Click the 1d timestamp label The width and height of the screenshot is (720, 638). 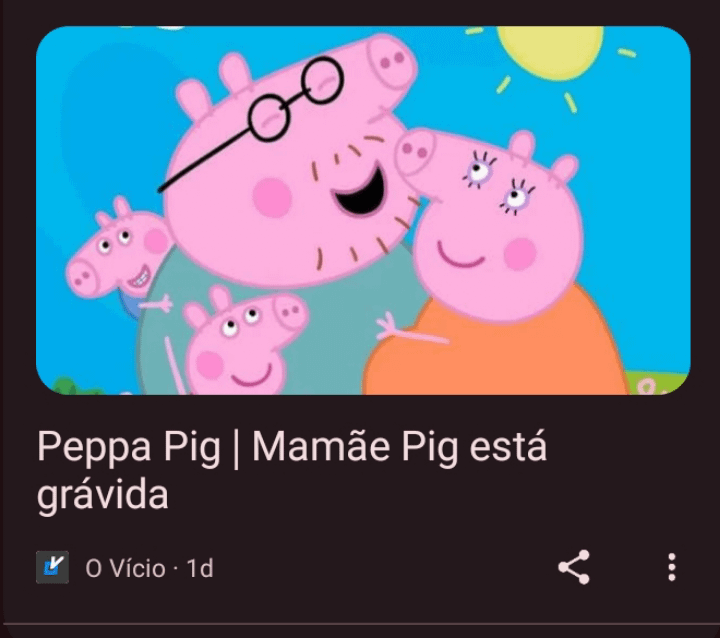200,569
